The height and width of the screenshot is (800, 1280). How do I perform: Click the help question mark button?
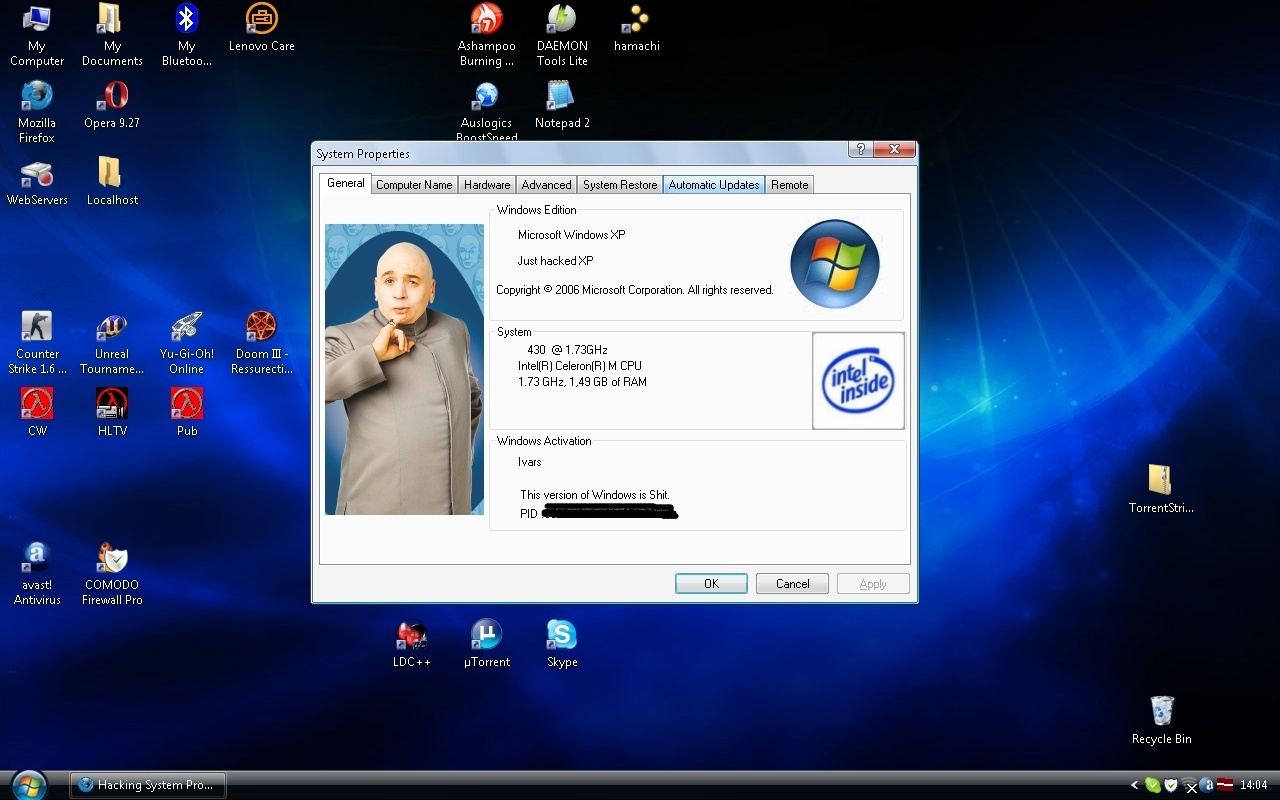pyautogui.click(x=860, y=149)
